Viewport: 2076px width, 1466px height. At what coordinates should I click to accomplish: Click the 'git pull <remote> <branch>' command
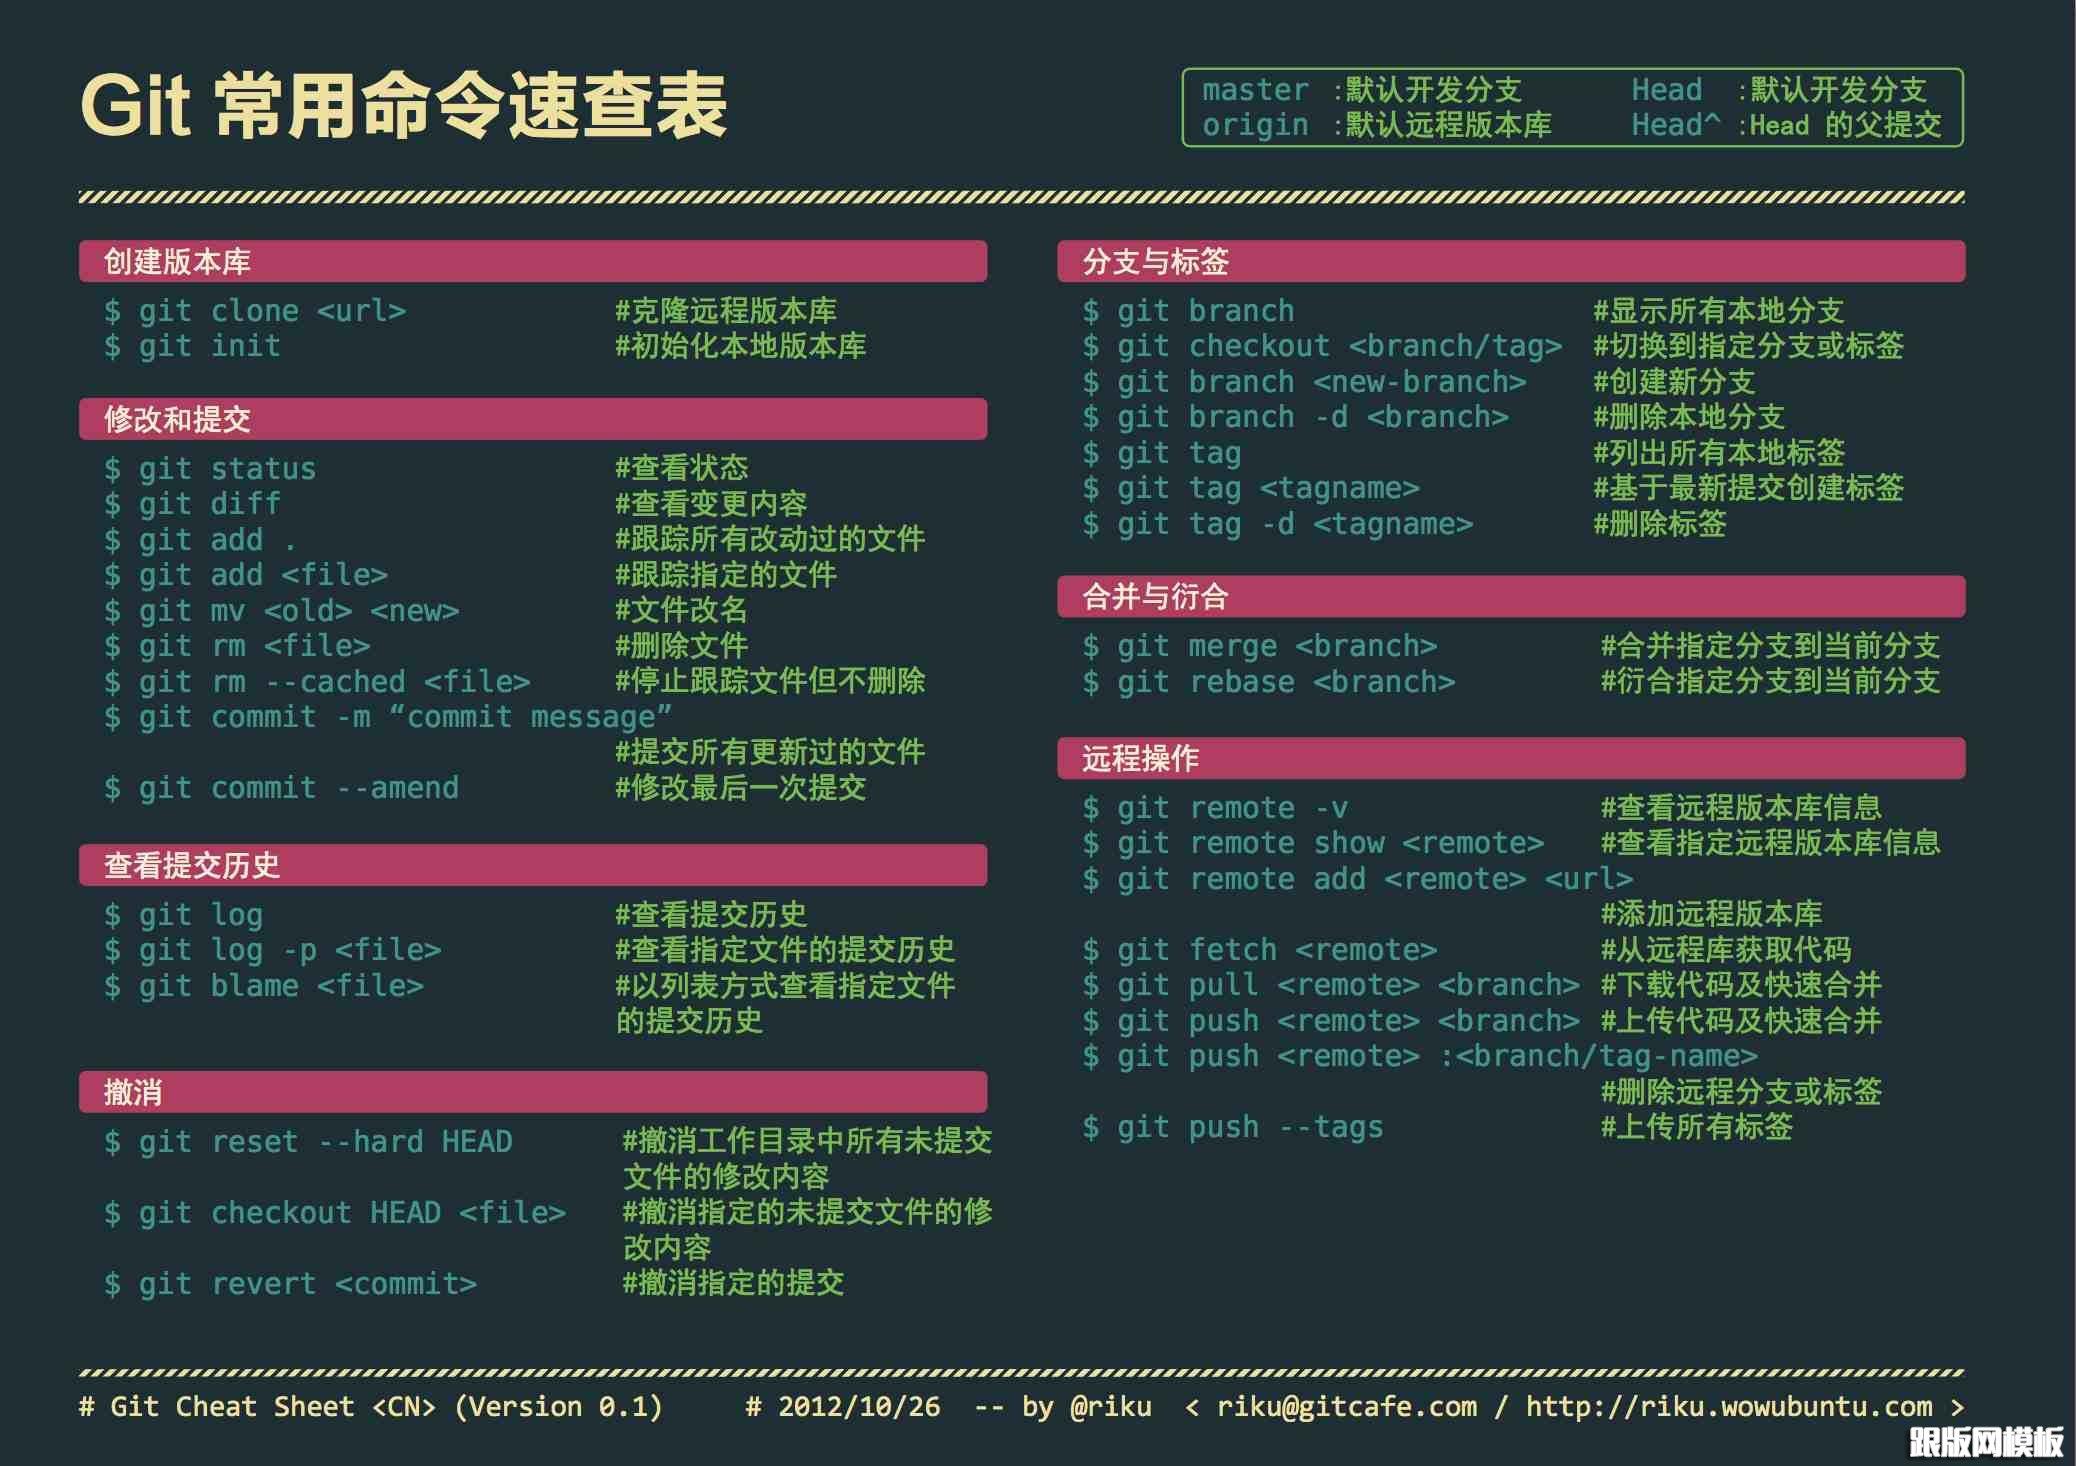point(1331,985)
